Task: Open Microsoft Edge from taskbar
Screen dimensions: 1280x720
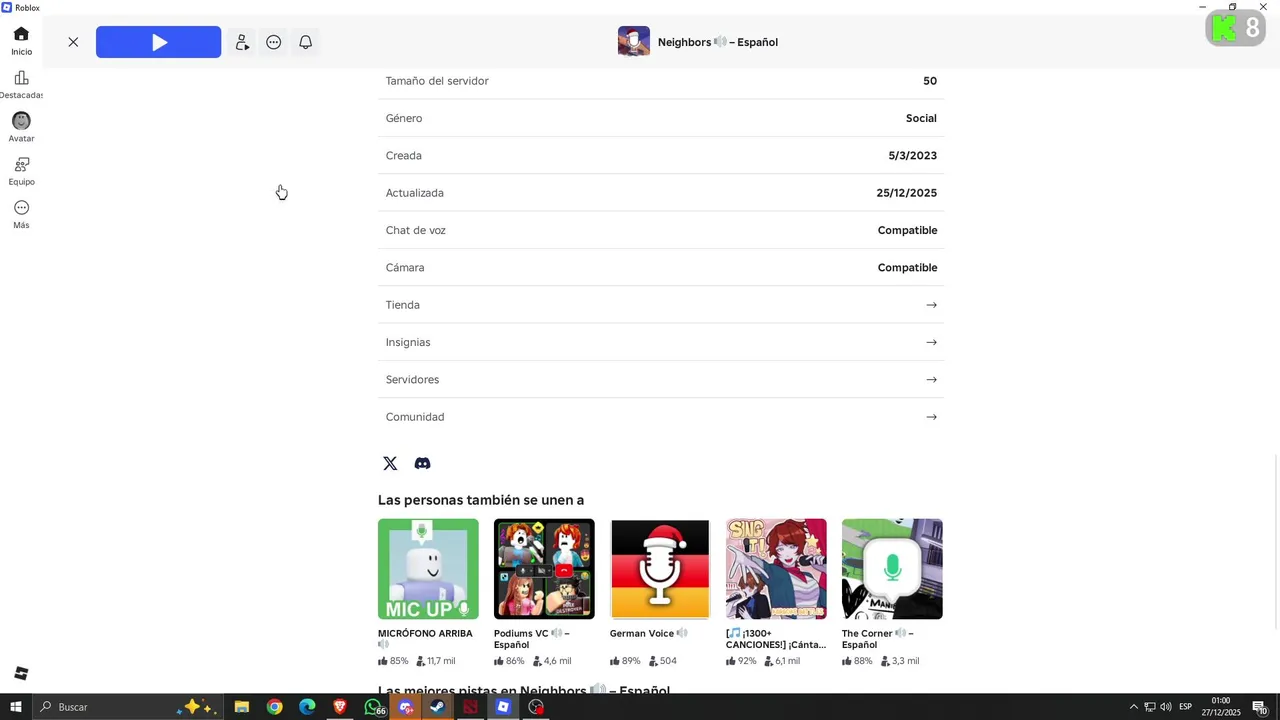Action: point(308,707)
